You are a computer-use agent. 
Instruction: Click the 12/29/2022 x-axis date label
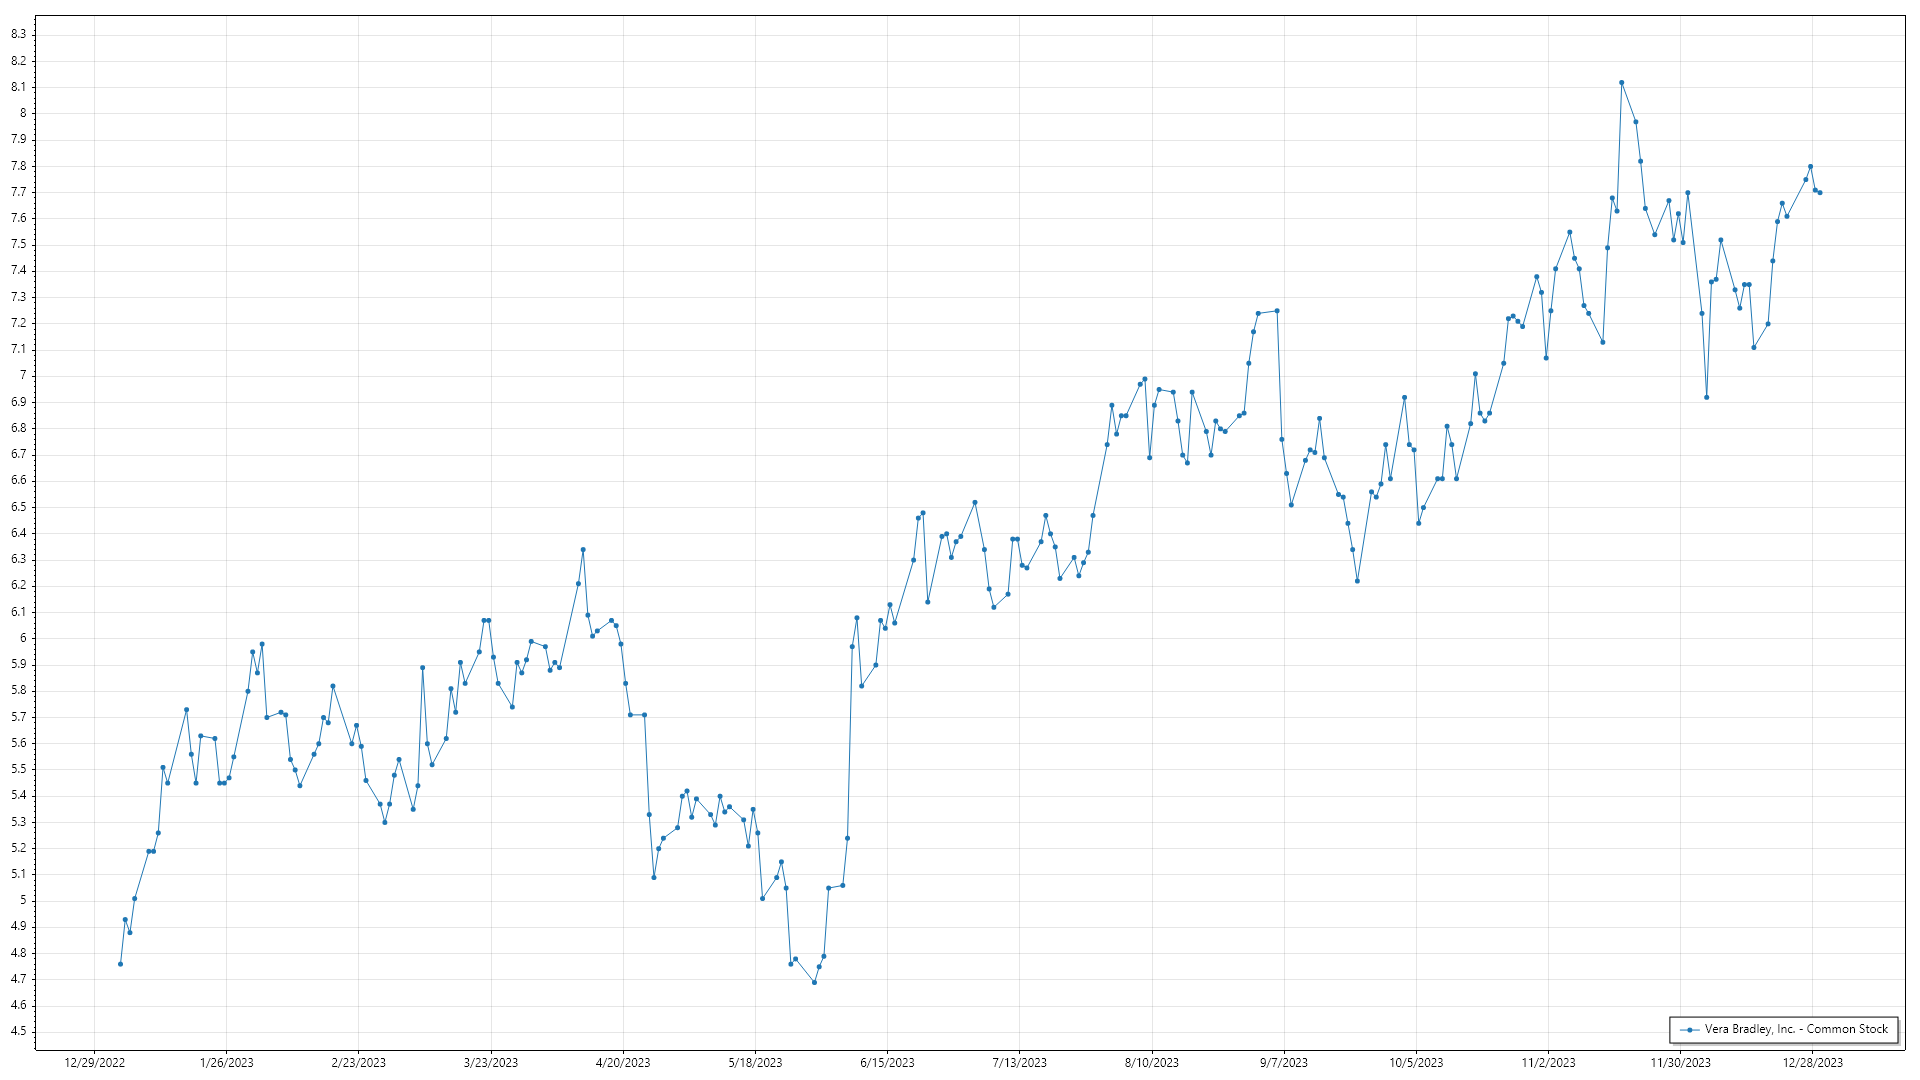click(94, 1063)
